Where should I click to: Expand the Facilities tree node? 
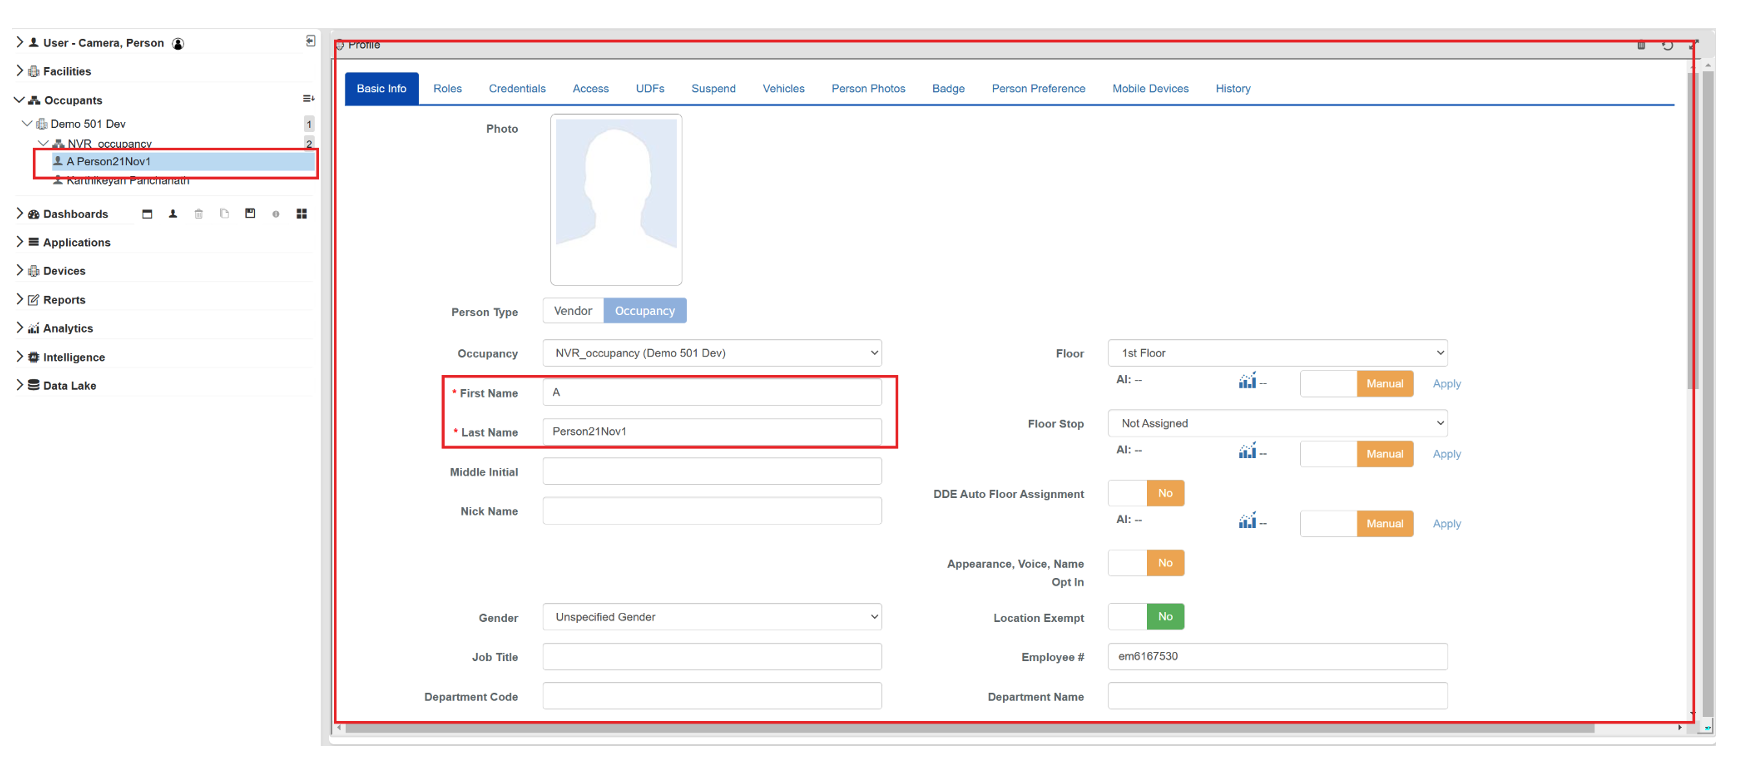point(20,71)
